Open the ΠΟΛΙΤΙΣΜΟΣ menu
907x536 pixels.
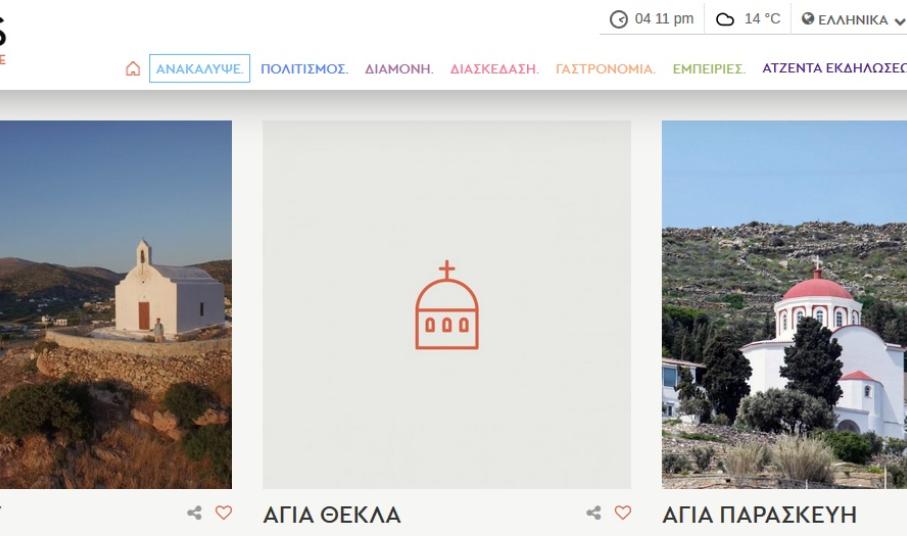click(x=304, y=69)
